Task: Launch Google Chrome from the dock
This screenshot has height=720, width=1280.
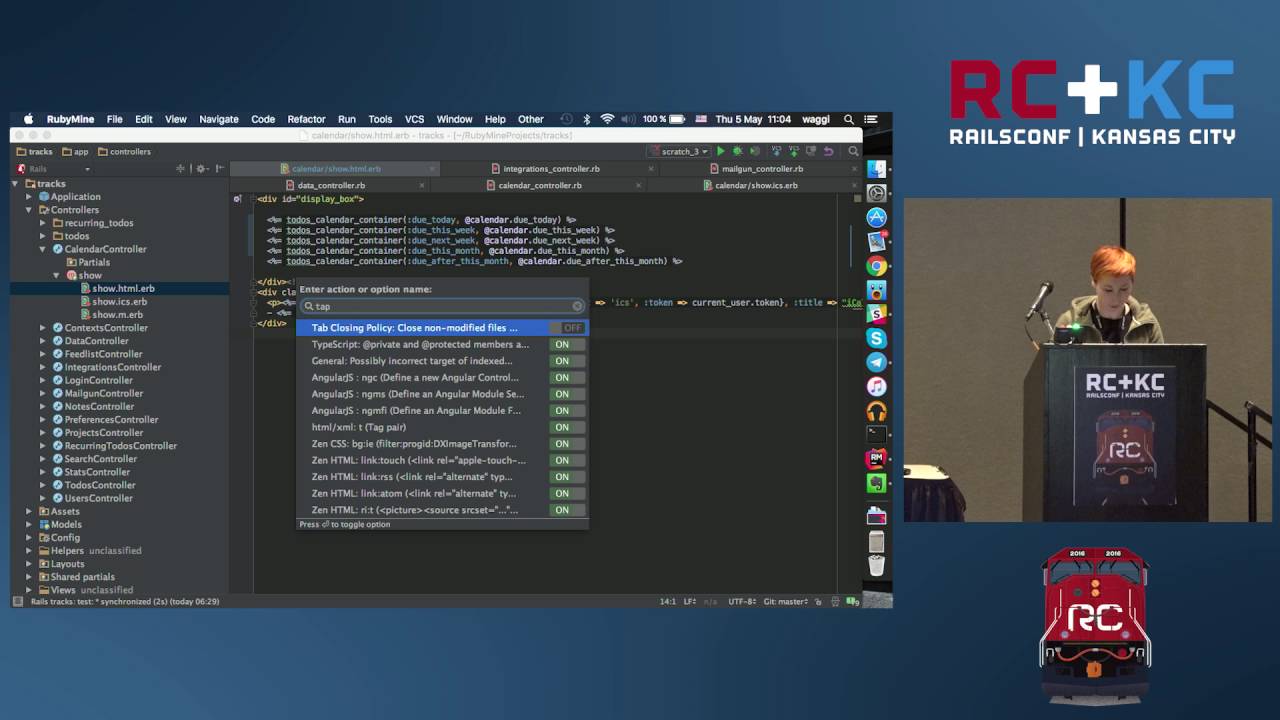Action: click(876, 266)
